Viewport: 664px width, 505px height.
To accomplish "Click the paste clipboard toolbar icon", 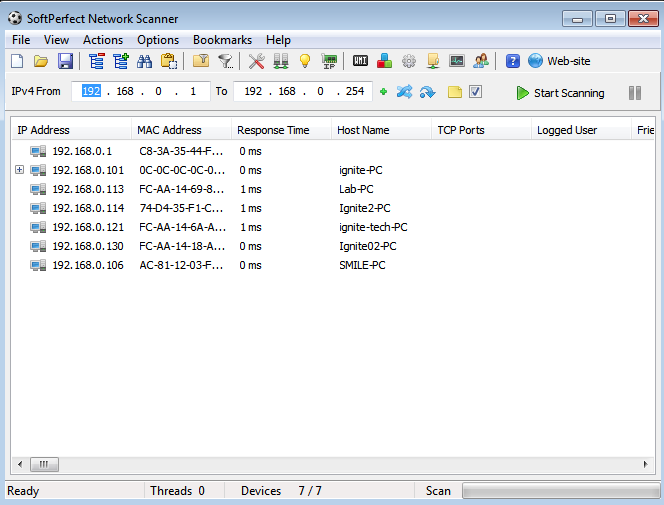I will (x=169, y=61).
